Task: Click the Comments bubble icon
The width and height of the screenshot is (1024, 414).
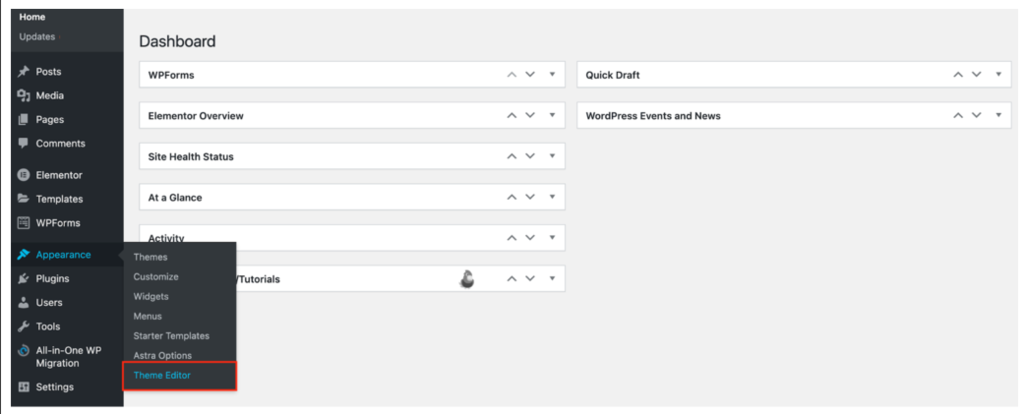Action: pyautogui.click(x=24, y=143)
